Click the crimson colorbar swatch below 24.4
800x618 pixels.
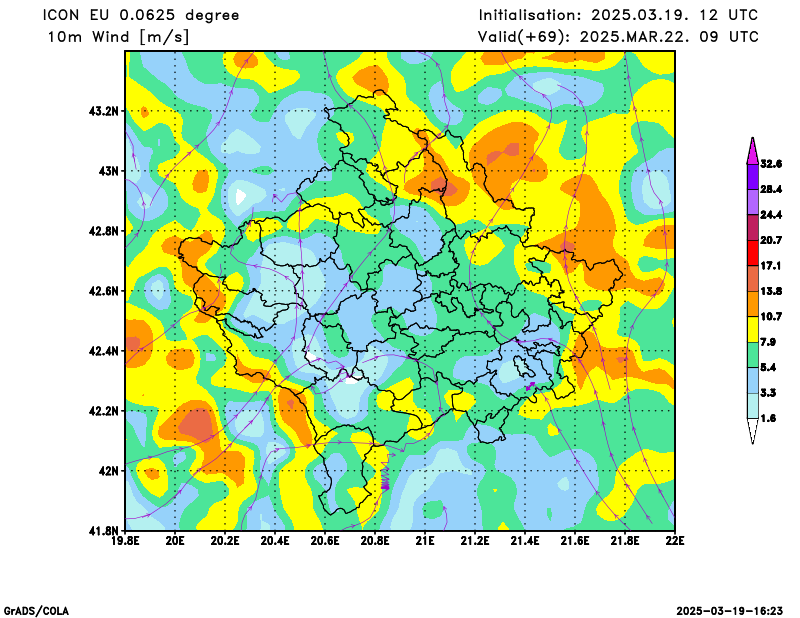(x=753, y=228)
